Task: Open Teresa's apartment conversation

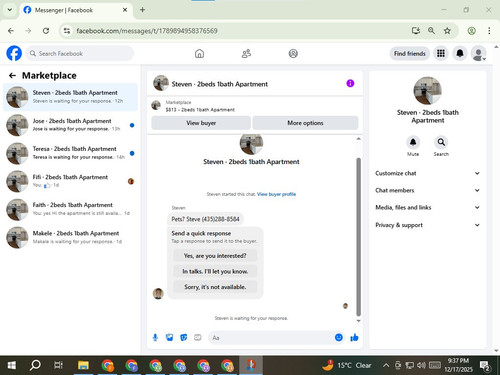Action: 70,153
